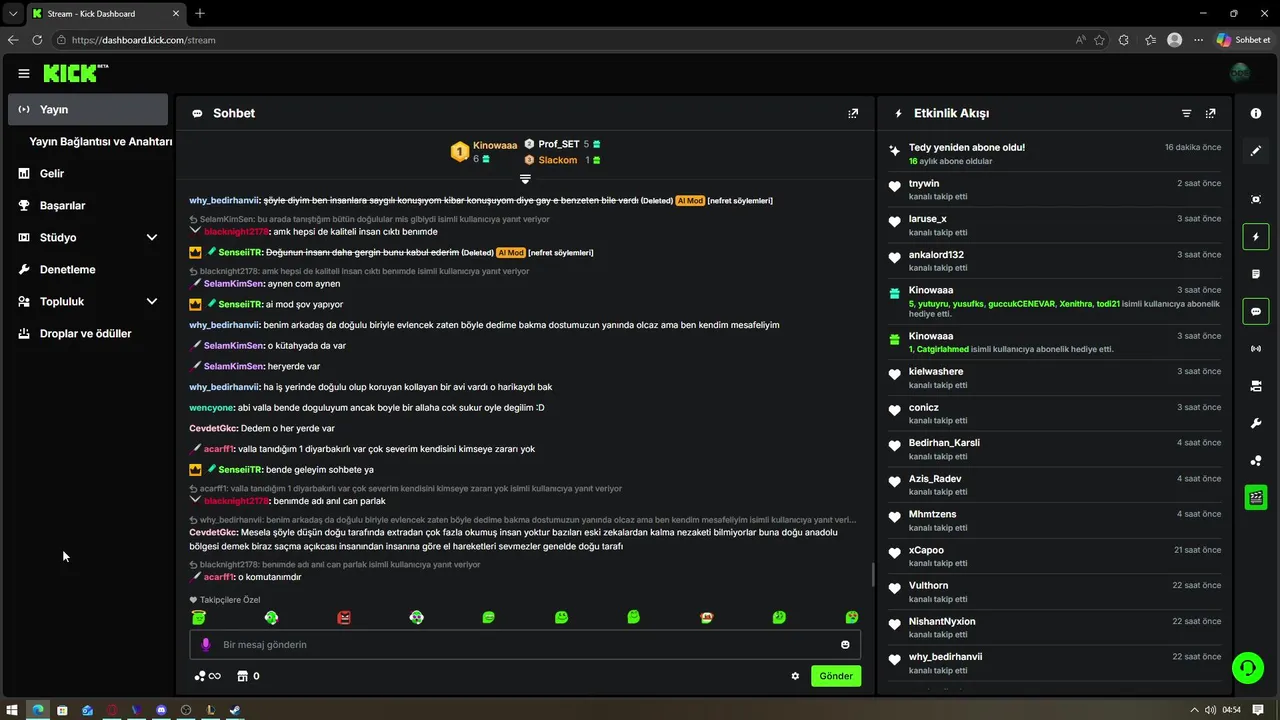This screenshot has width=1280, height=720.
Task: Collapse the gift leaderboard with arrow
Action: pyautogui.click(x=525, y=179)
